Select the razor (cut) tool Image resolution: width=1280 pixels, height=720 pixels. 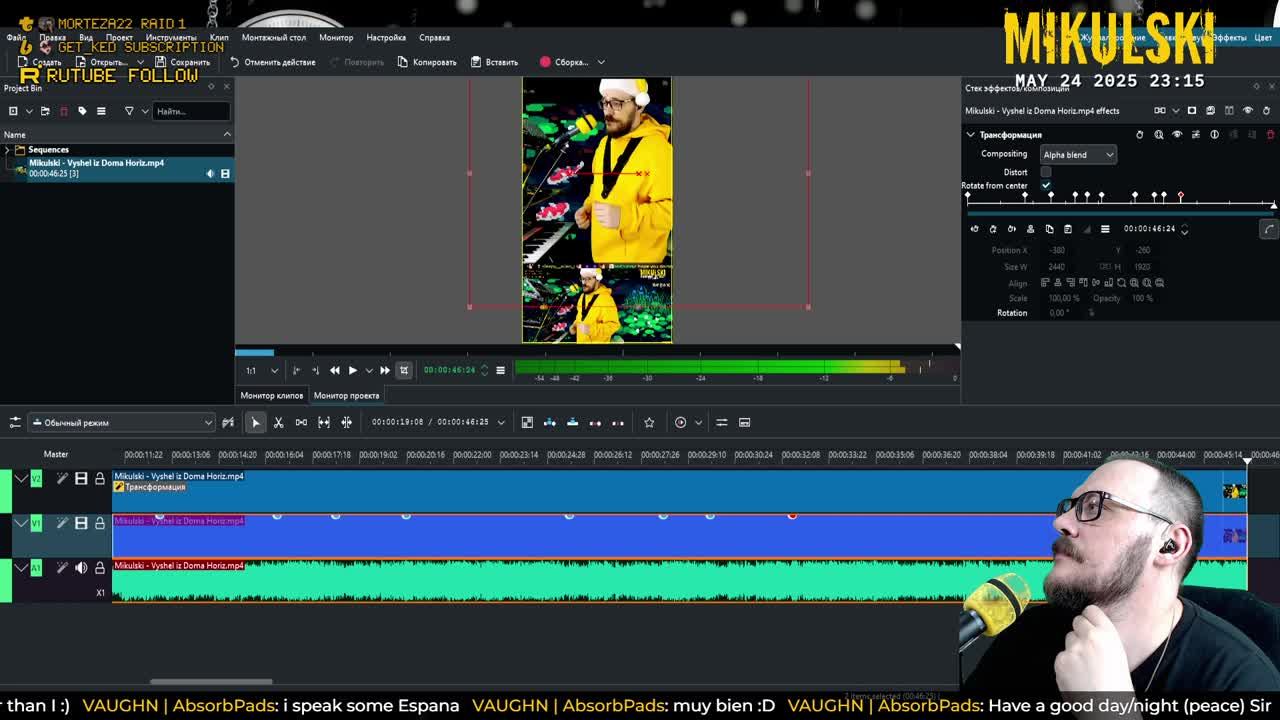(x=279, y=422)
